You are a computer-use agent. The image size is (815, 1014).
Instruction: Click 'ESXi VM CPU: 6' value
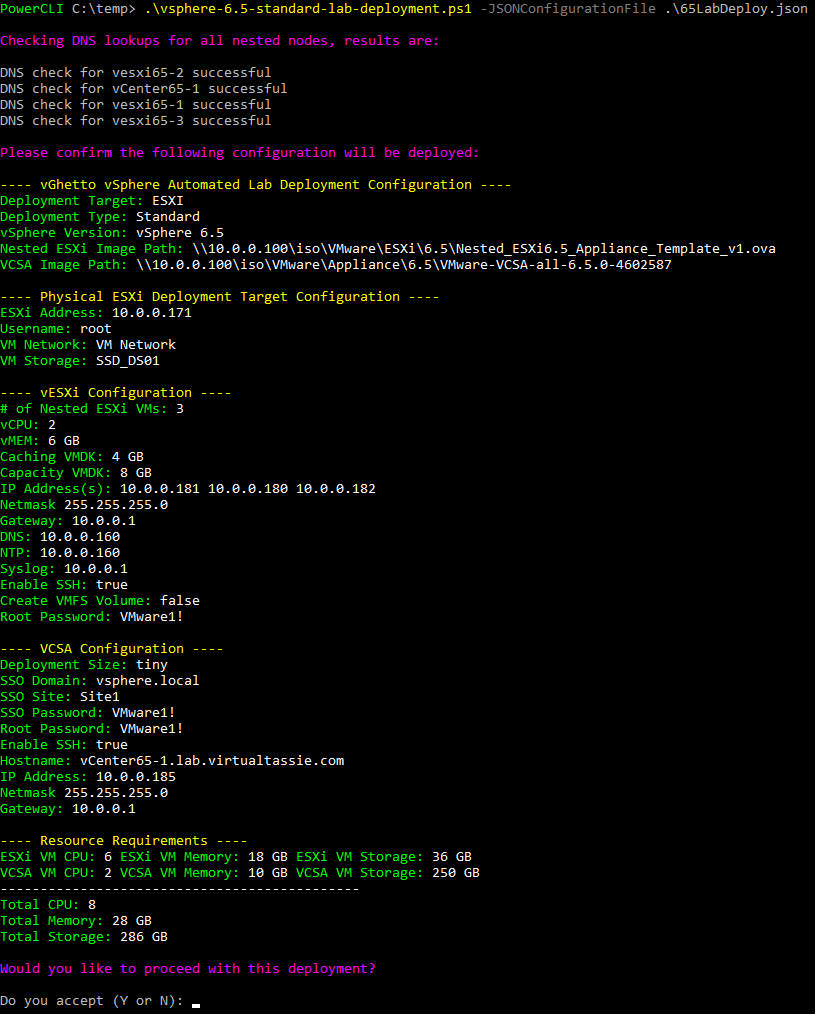click(x=56, y=857)
